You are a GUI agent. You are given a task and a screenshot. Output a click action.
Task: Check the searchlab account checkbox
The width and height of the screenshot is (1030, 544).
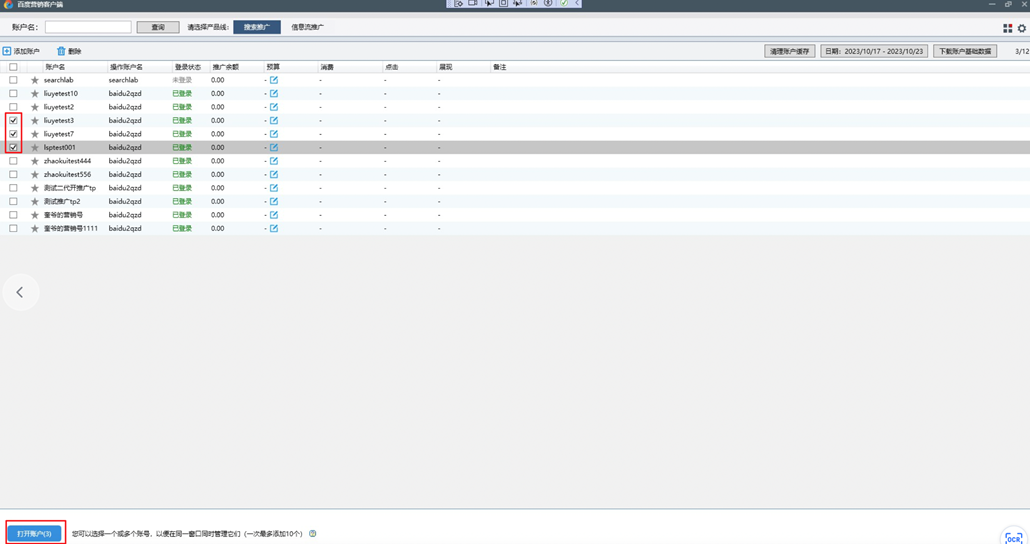click(x=13, y=80)
